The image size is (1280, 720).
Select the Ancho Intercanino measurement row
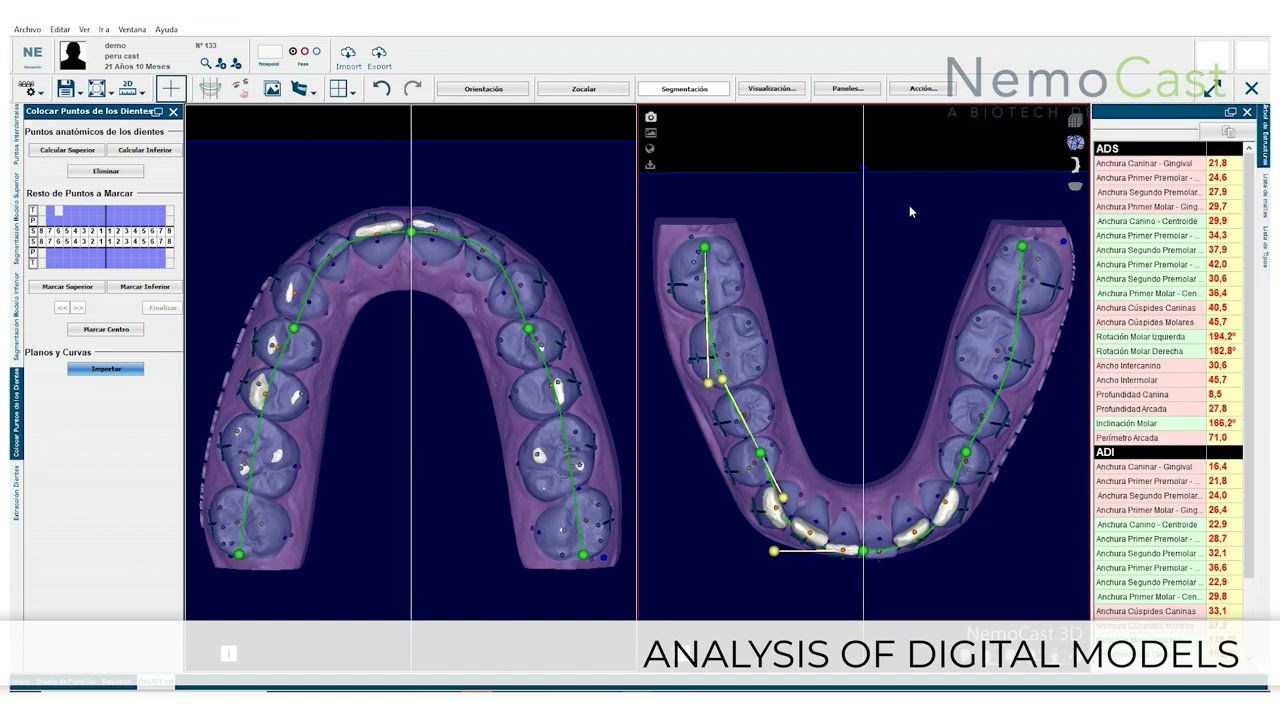(1168, 366)
